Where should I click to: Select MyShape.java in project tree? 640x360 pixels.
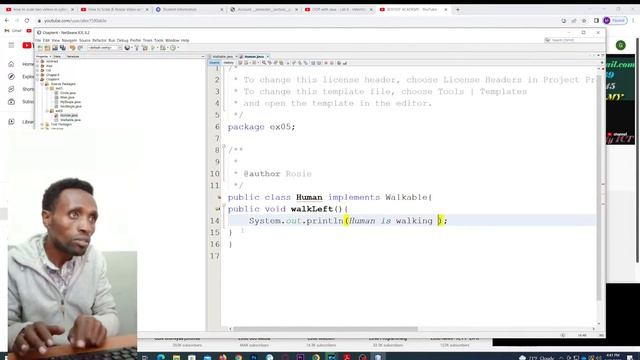pos(70,102)
